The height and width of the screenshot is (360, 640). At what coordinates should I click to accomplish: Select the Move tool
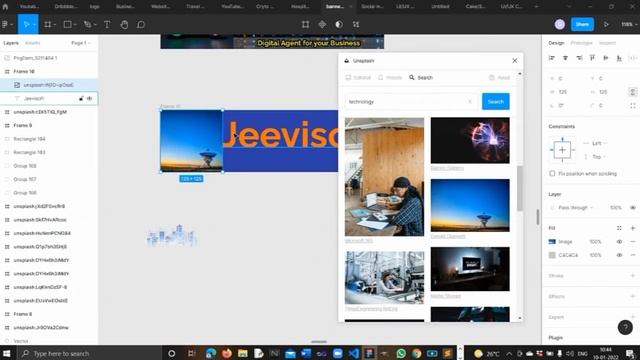pyautogui.click(x=26, y=24)
